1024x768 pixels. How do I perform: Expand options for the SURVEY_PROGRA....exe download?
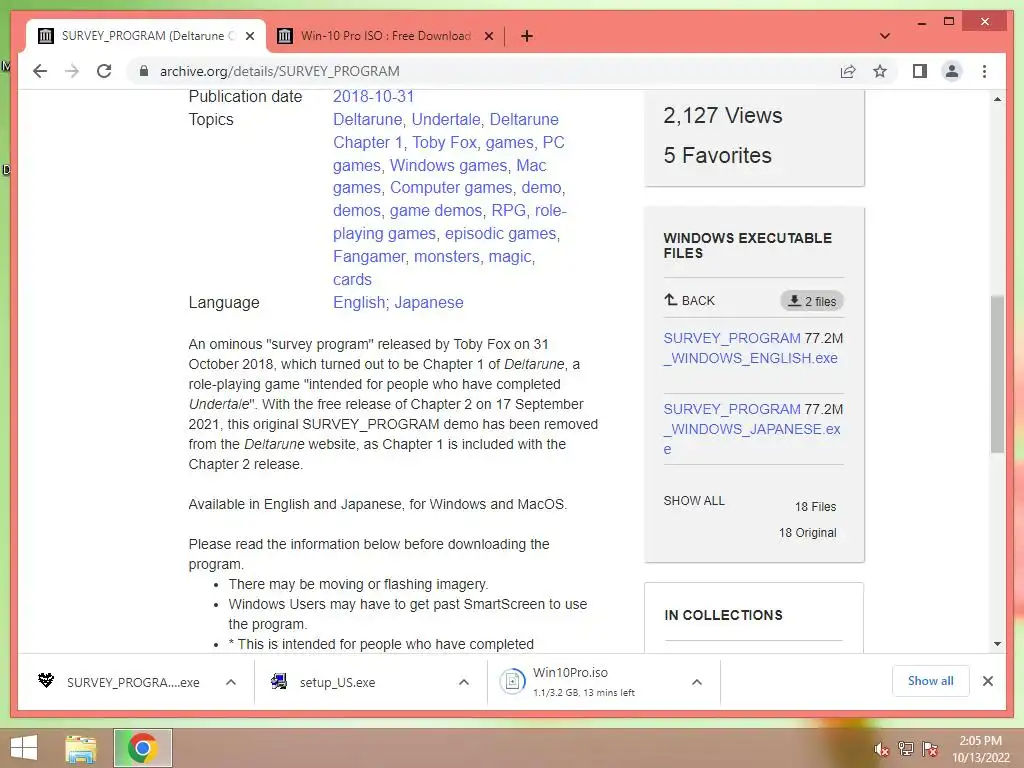point(231,682)
